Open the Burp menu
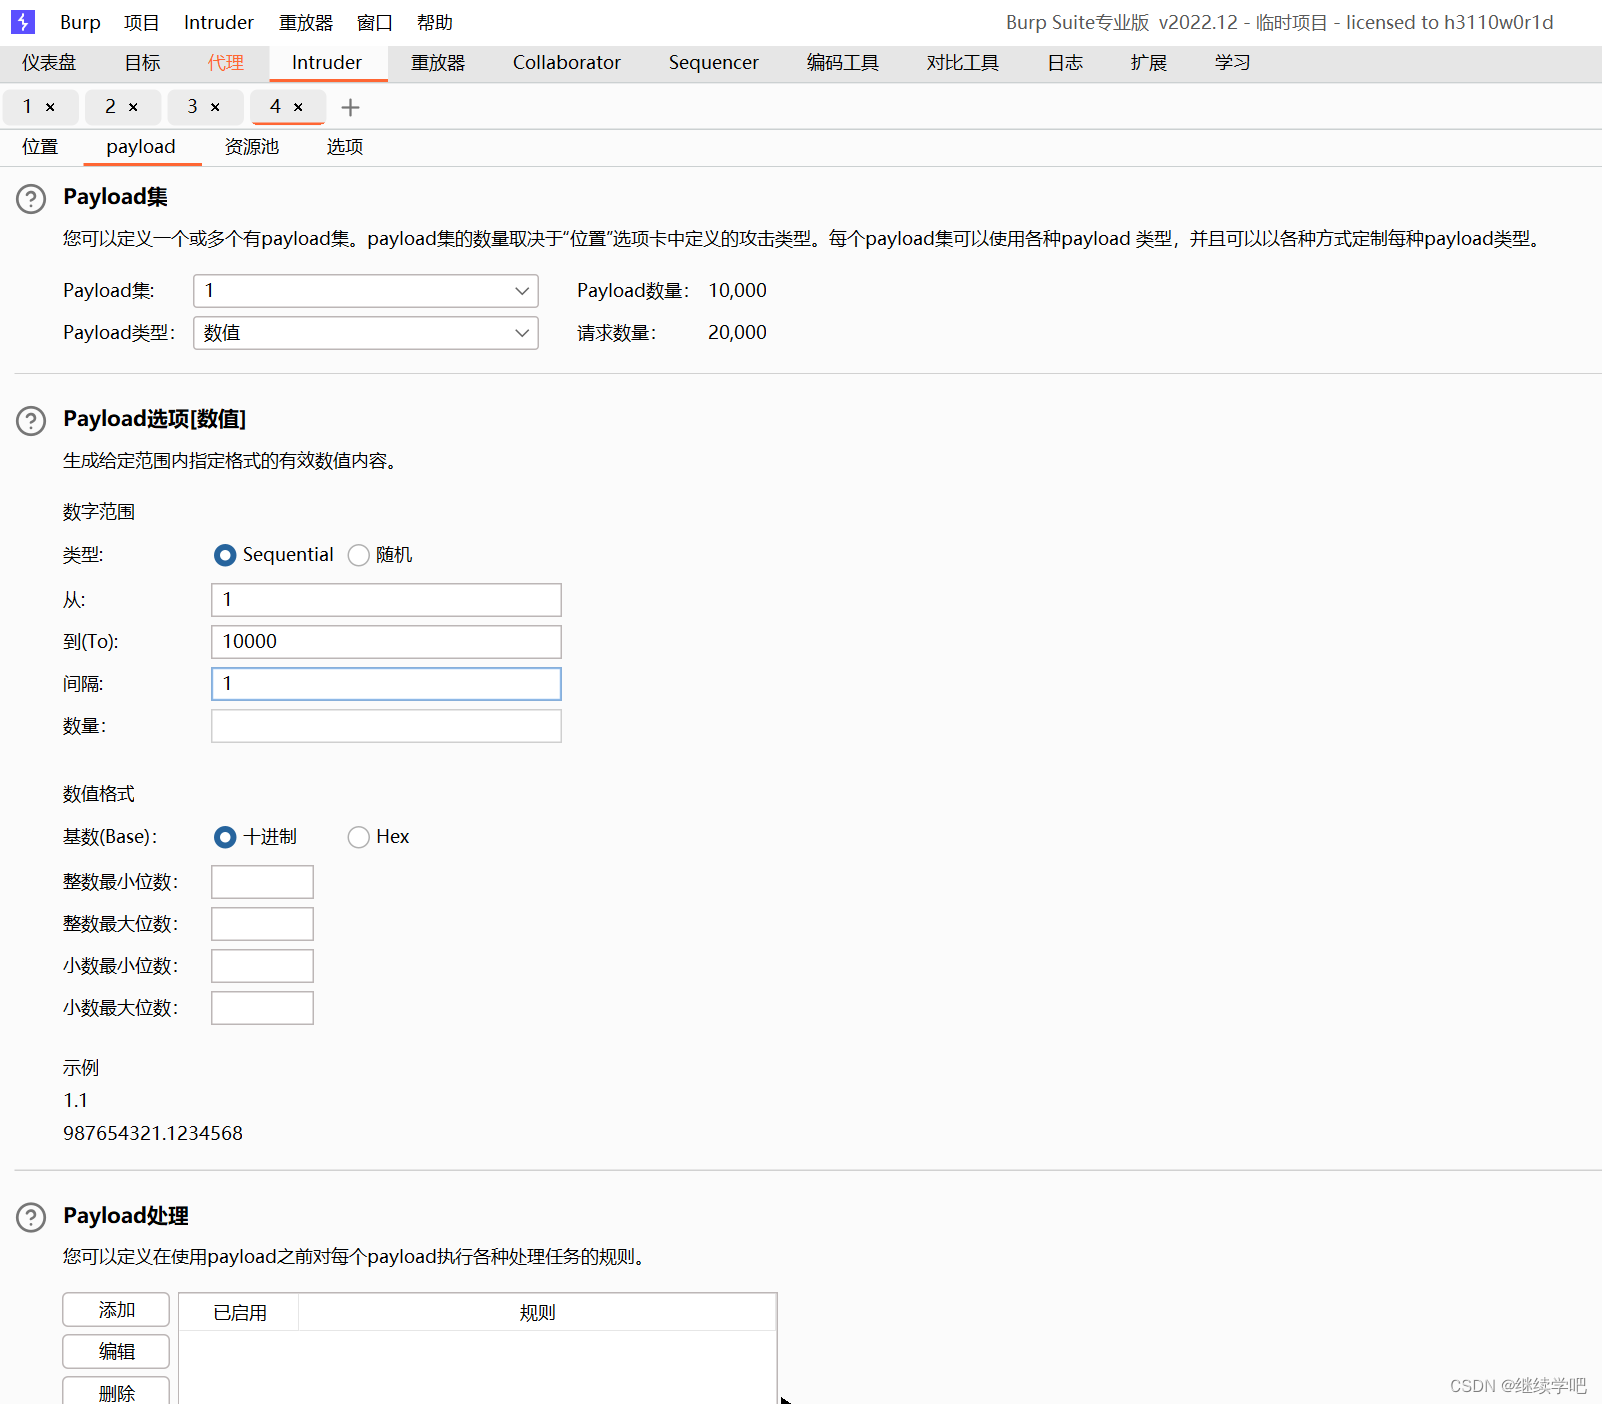The width and height of the screenshot is (1602, 1404). click(x=80, y=22)
